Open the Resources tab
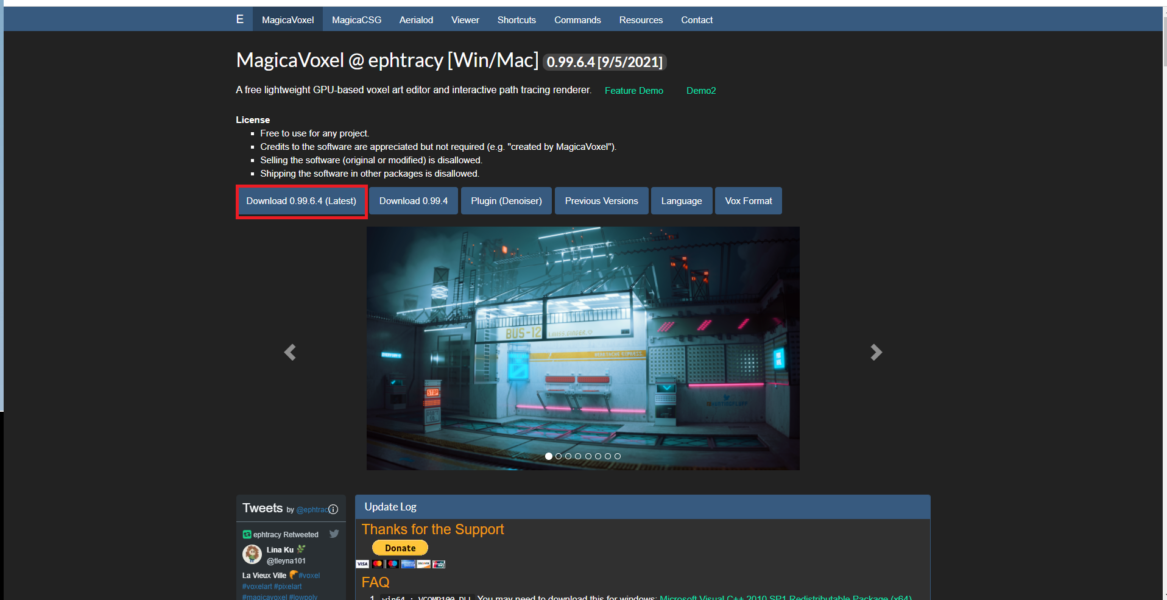 click(641, 20)
